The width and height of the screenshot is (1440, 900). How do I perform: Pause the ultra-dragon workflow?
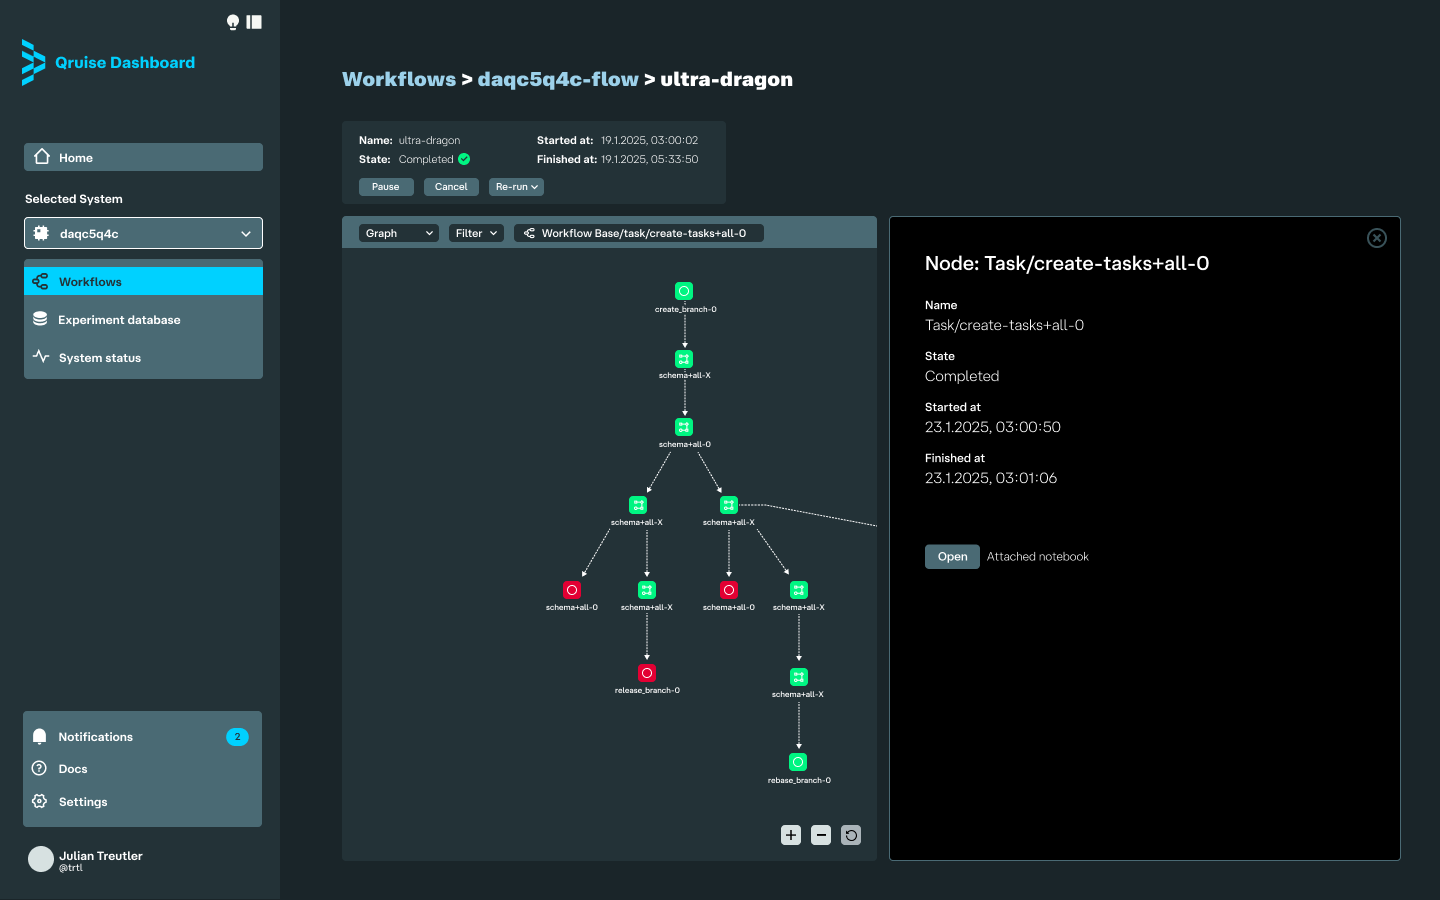tap(386, 187)
